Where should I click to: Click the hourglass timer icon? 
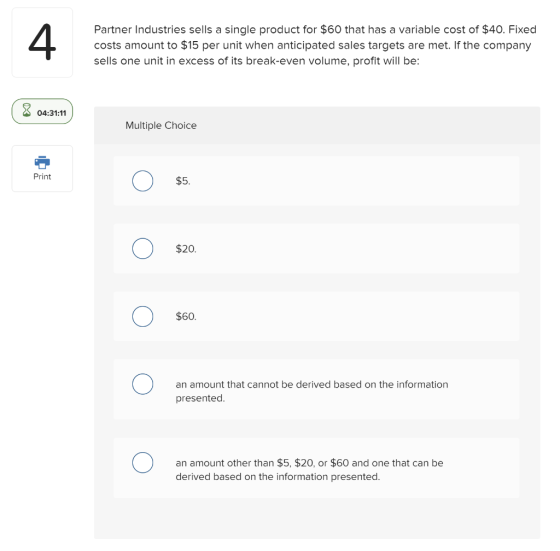pyautogui.click(x=26, y=110)
